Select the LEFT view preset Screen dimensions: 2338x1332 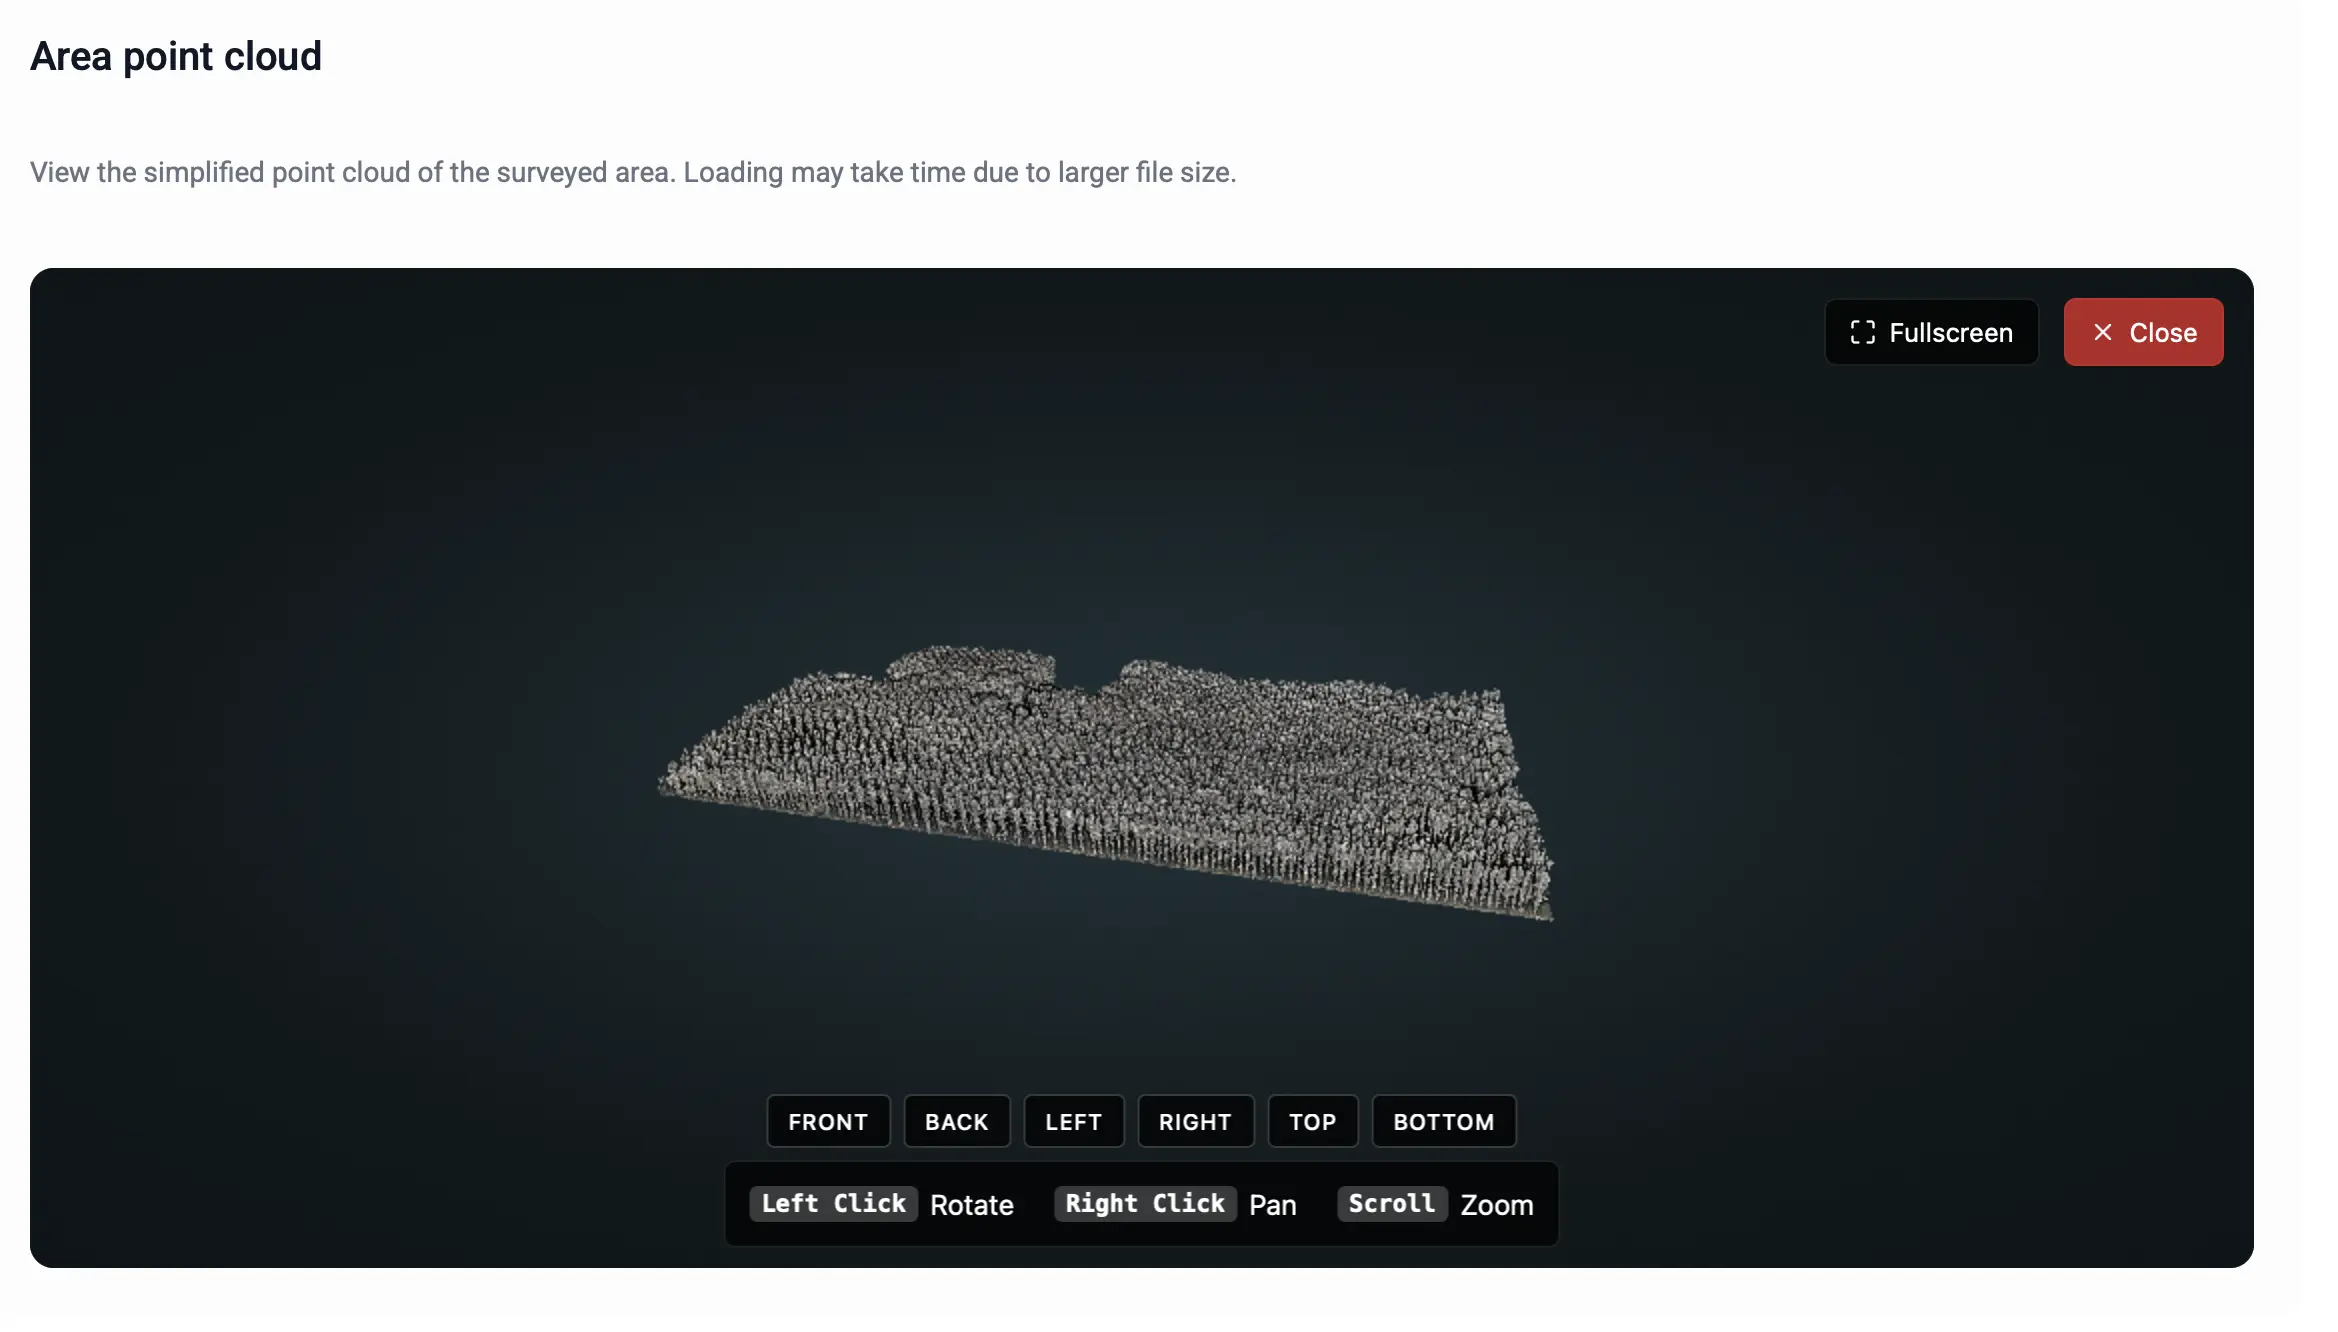tap(1073, 1121)
